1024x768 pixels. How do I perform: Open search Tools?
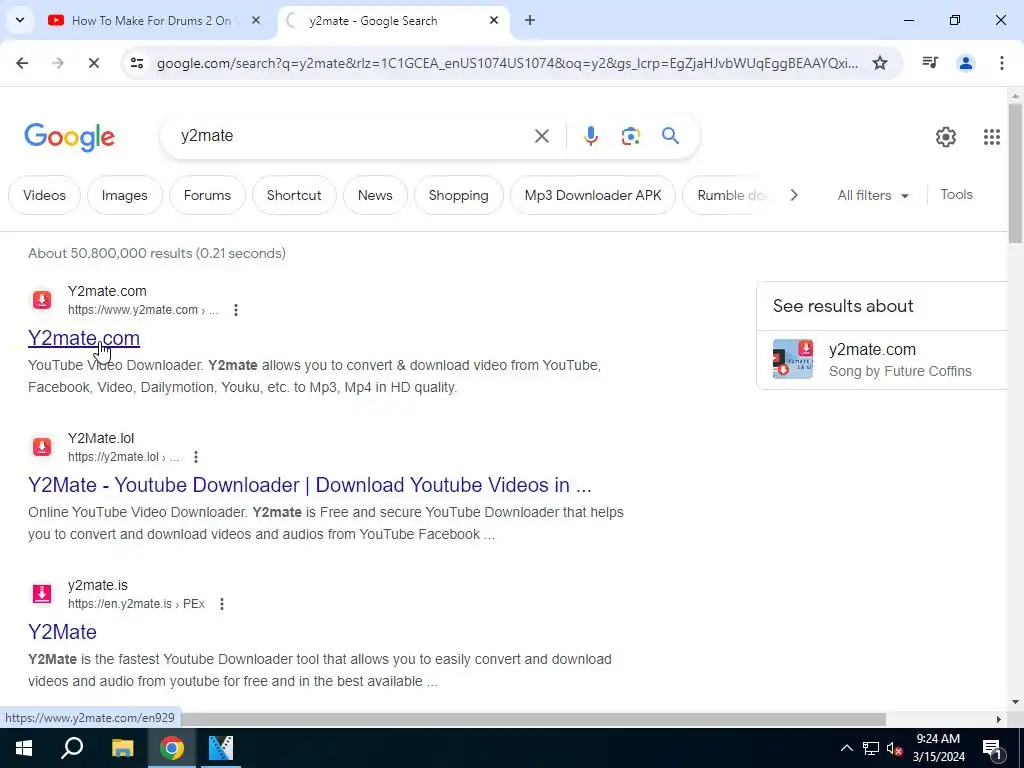click(x=956, y=195)
